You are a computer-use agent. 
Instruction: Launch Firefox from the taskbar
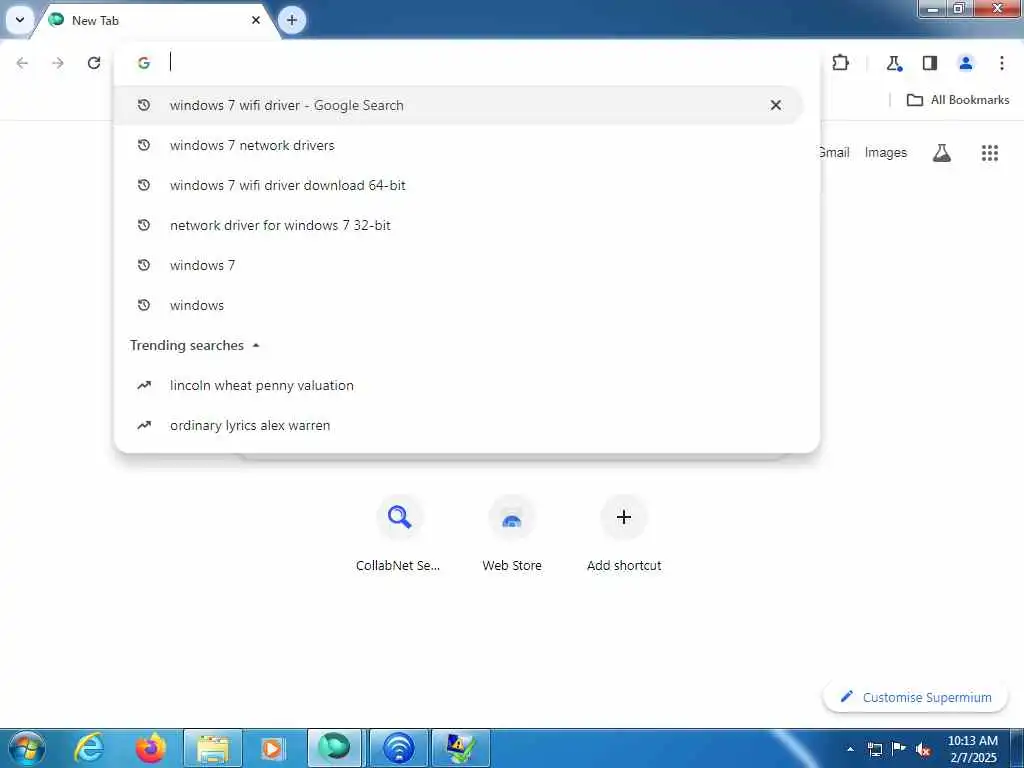pyautogui.click(x=151, y=748)
